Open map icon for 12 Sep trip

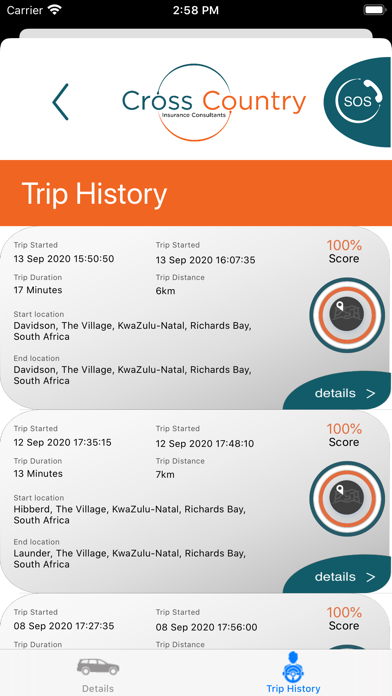[x=347, y=498]
